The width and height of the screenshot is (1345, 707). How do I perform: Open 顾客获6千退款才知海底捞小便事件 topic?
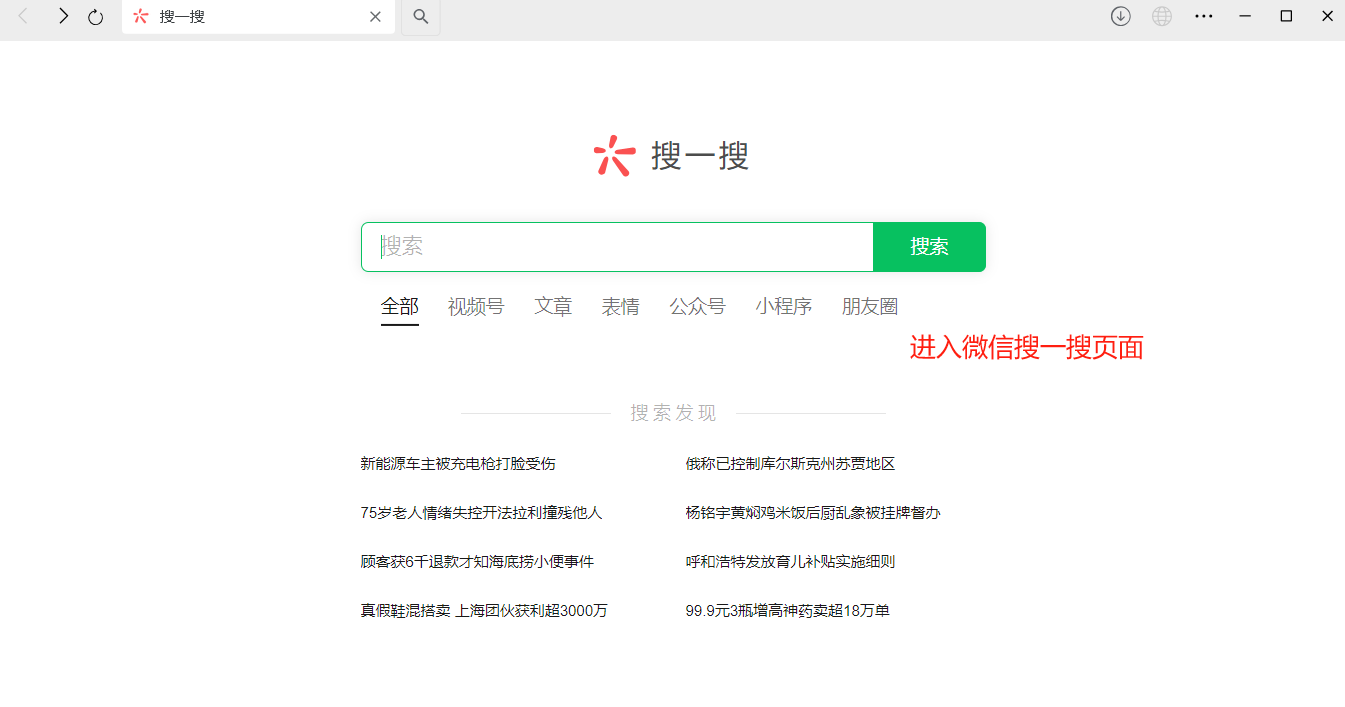click(x=477, y=562)
